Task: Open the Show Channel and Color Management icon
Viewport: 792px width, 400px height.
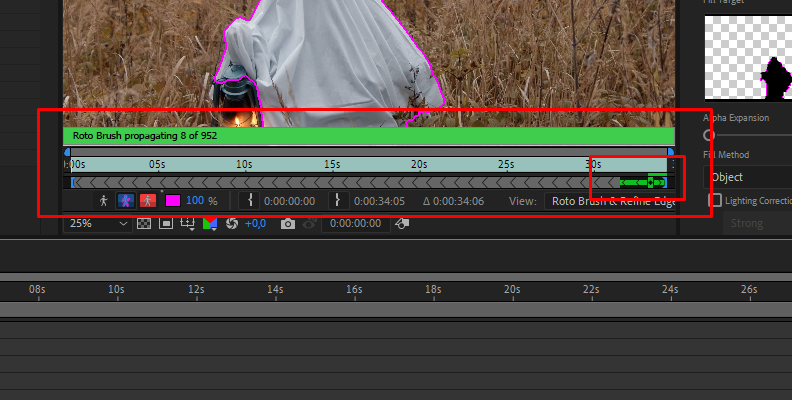Action: click(210, 223)
